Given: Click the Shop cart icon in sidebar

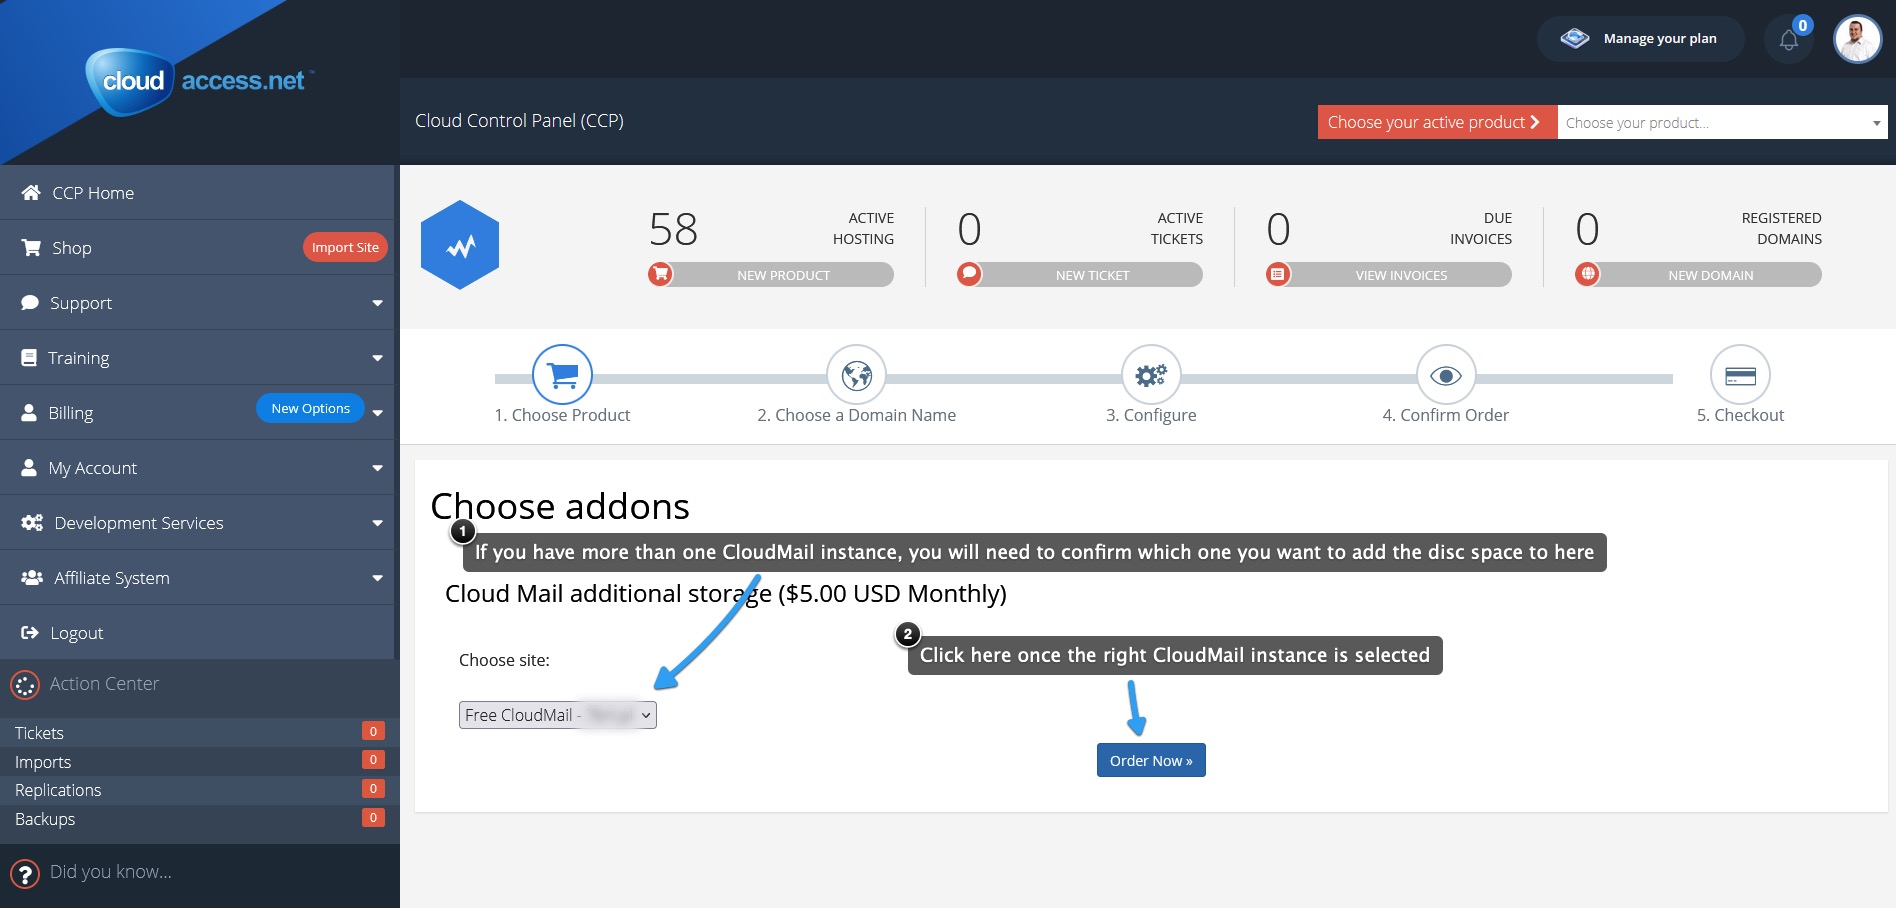Looking at the screenshot, I should pyautogui.click(x=31, y=247).
